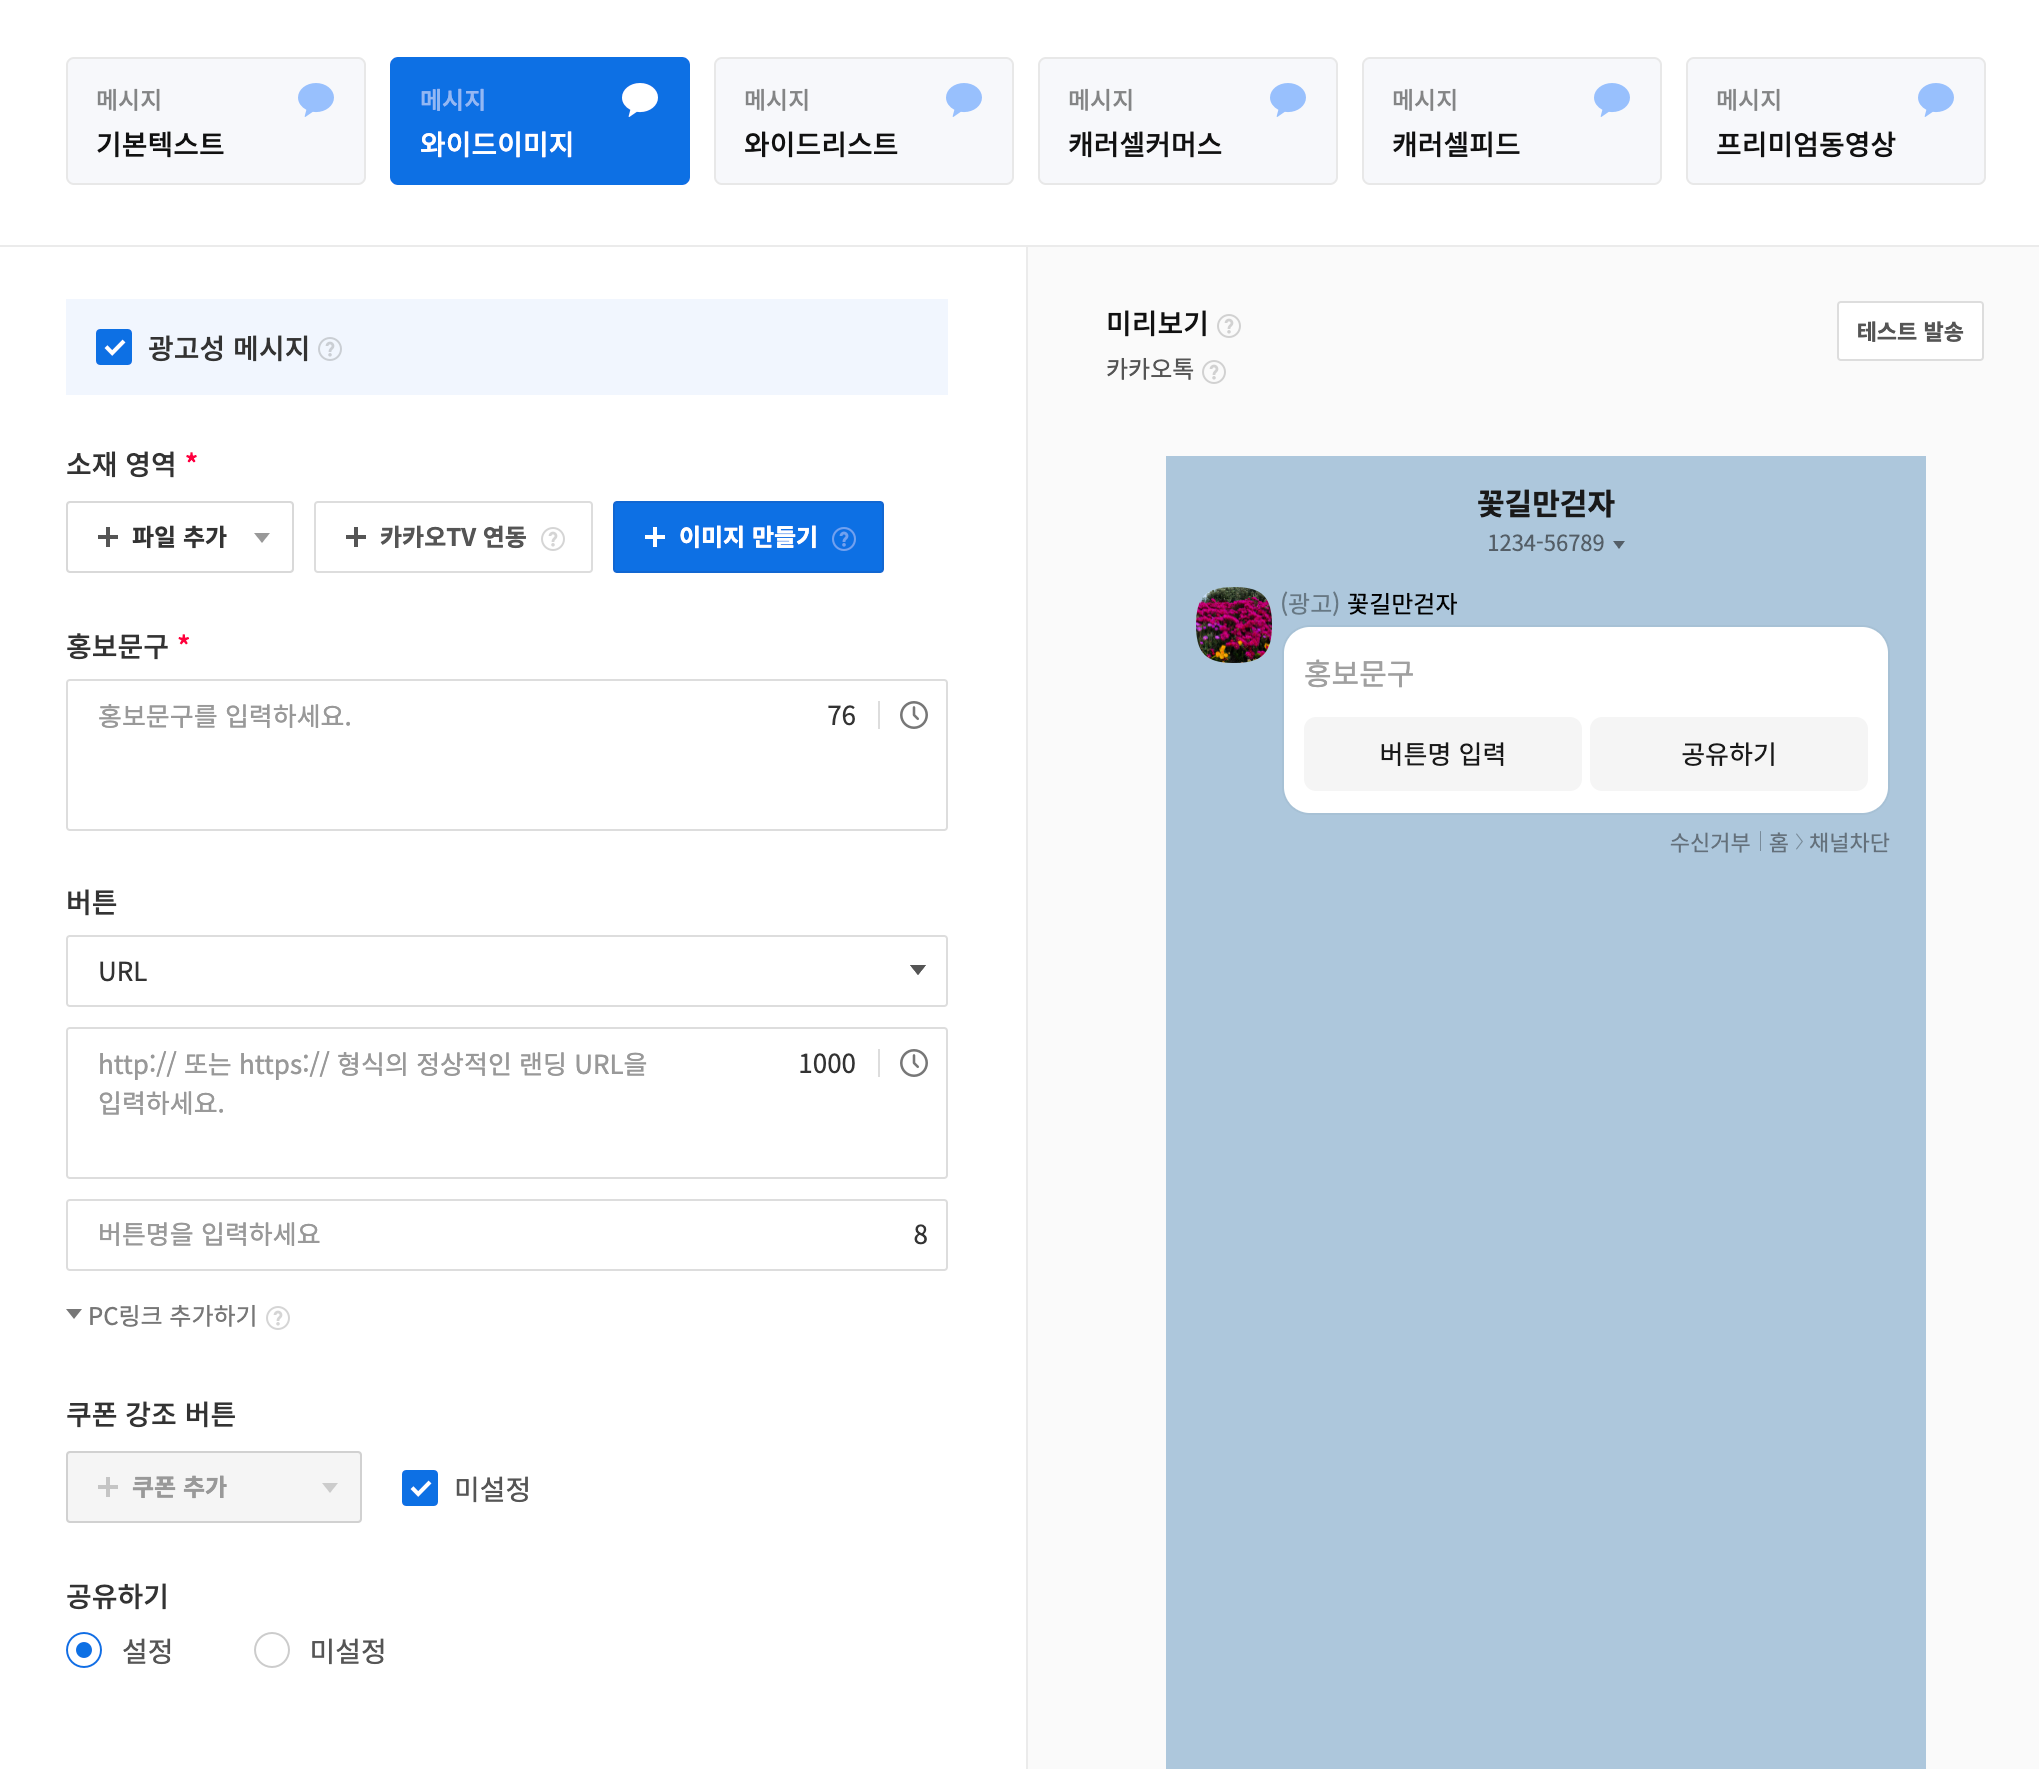Screen dimensions: 2039x1769
Task: Expand PC링크 추가하기 section
Action: pos(160,1316)
